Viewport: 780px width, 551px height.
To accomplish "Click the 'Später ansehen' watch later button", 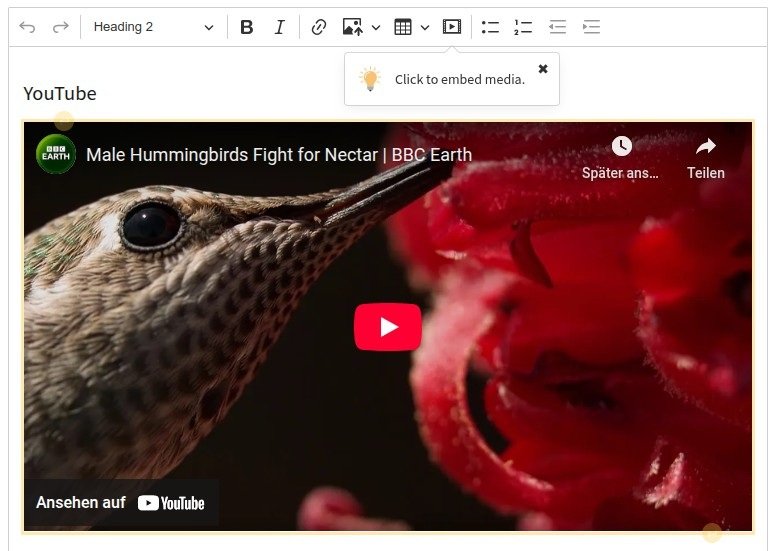I will coord(621,157).
